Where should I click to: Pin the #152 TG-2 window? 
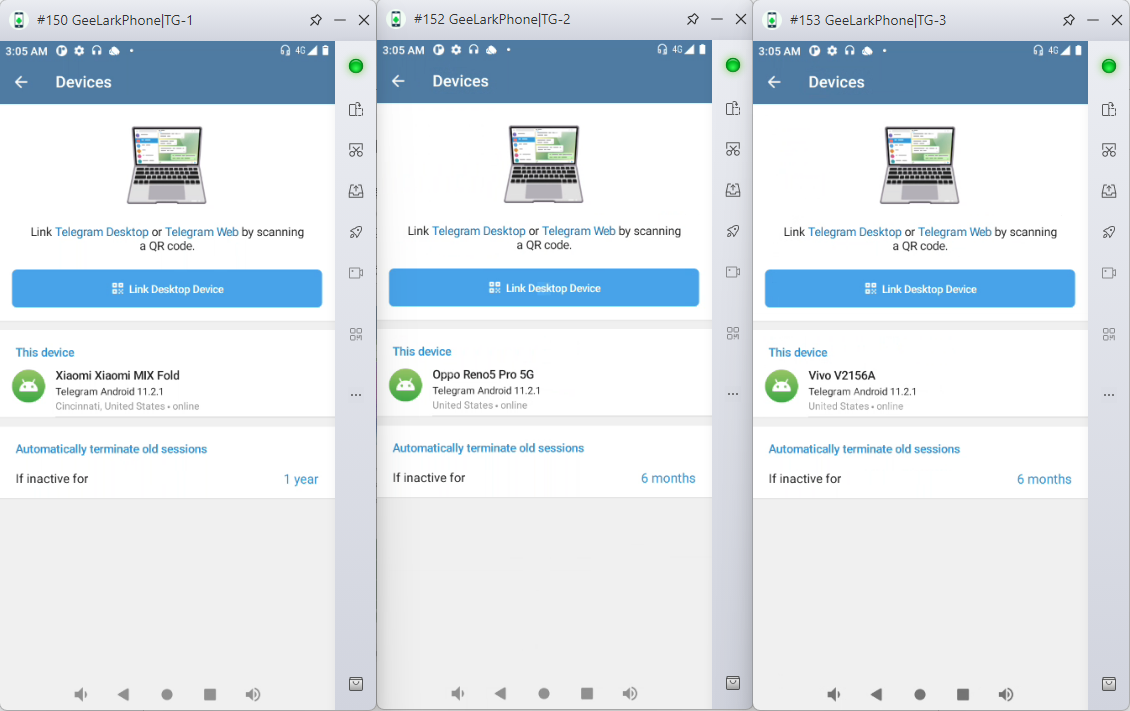pyautogui.click(x=693, y=19)
